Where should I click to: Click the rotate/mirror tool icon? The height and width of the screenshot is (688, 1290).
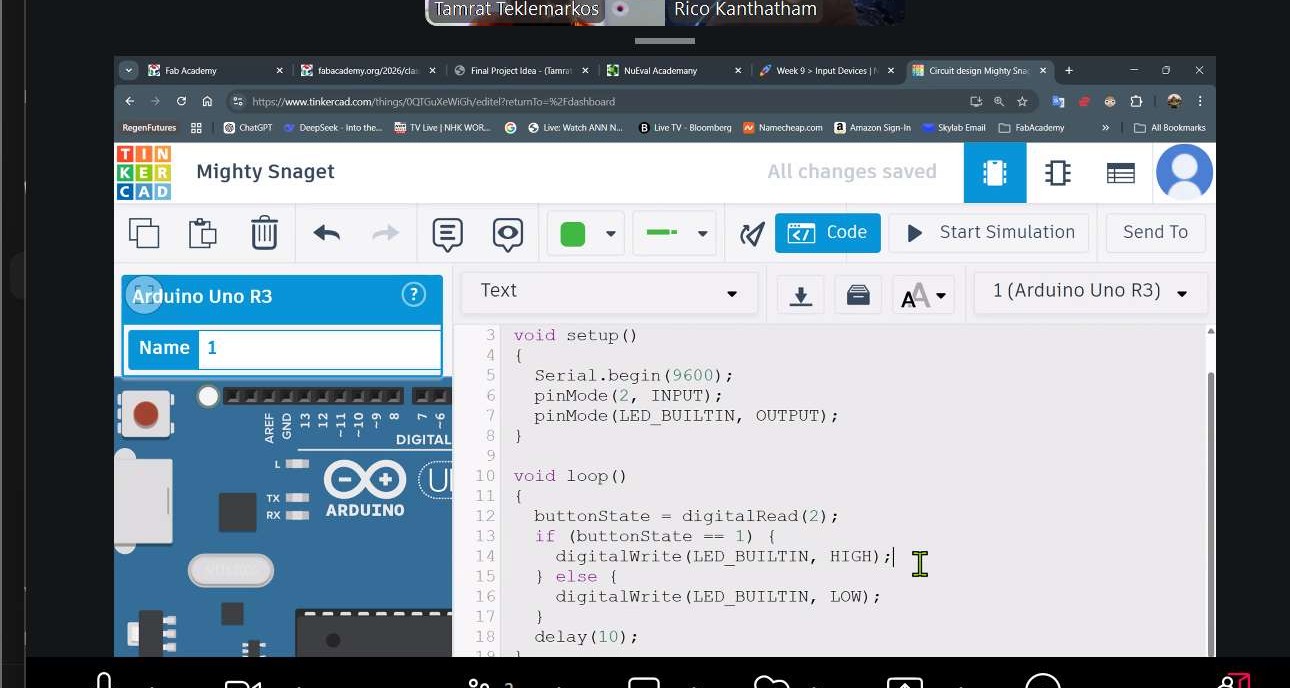tap(752, 234)
